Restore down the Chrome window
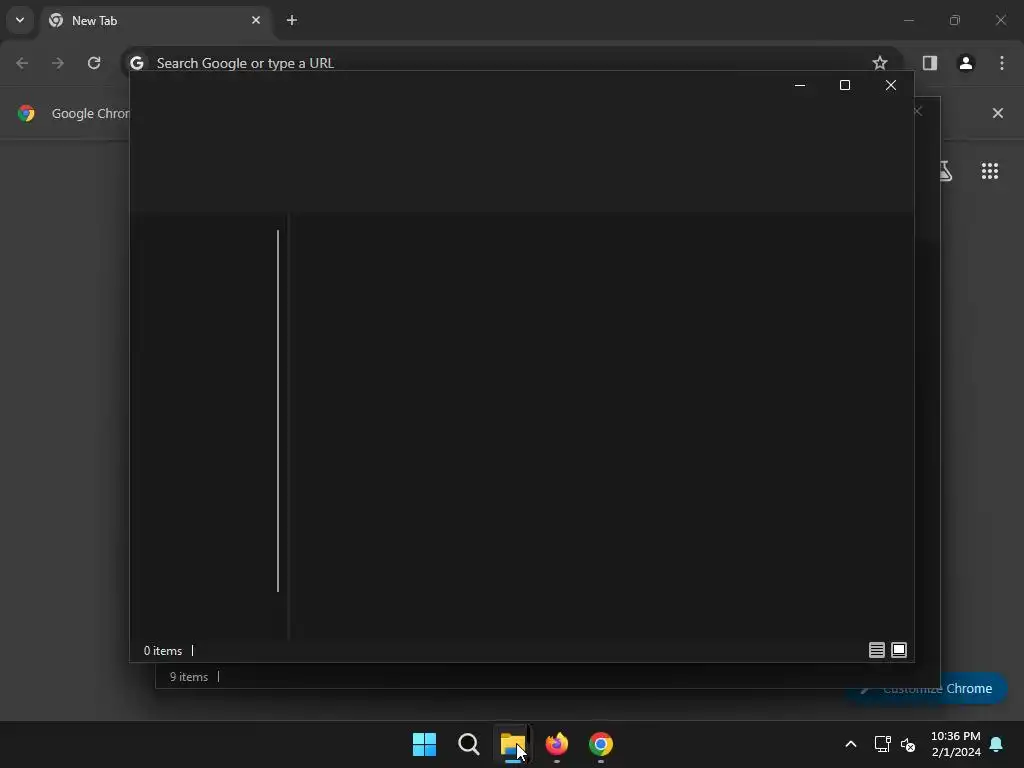1024x768 pixels. pyautogui.click(x=955, y=20)
